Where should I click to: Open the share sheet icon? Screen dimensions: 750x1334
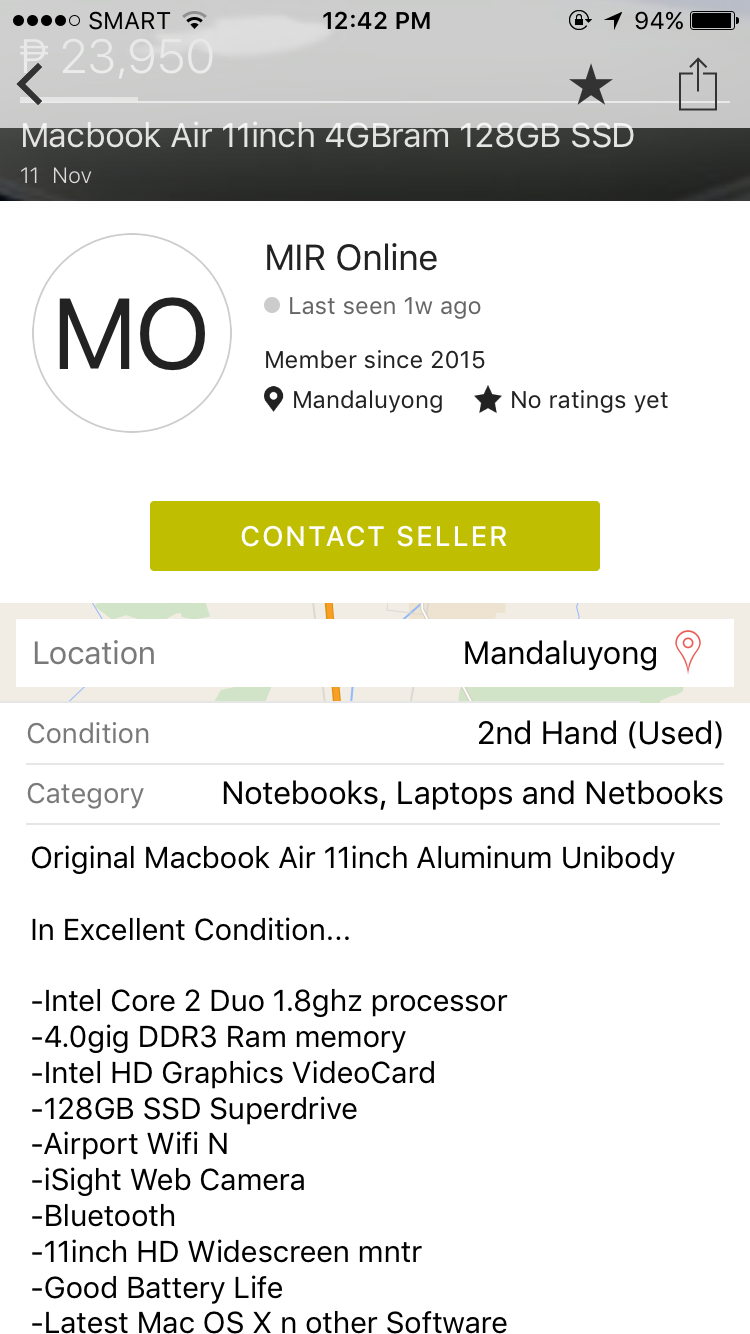click(x=698, y=84)
